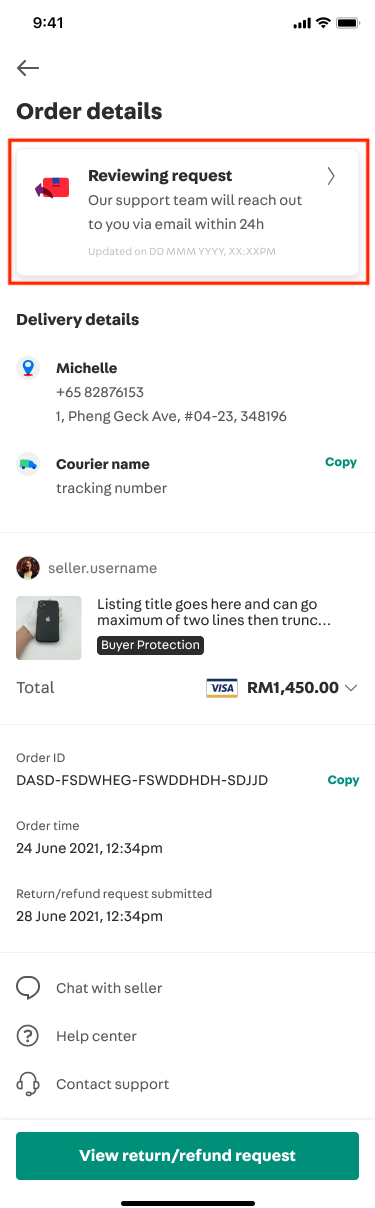Tap the chat bubble icon

coord(28,988)
